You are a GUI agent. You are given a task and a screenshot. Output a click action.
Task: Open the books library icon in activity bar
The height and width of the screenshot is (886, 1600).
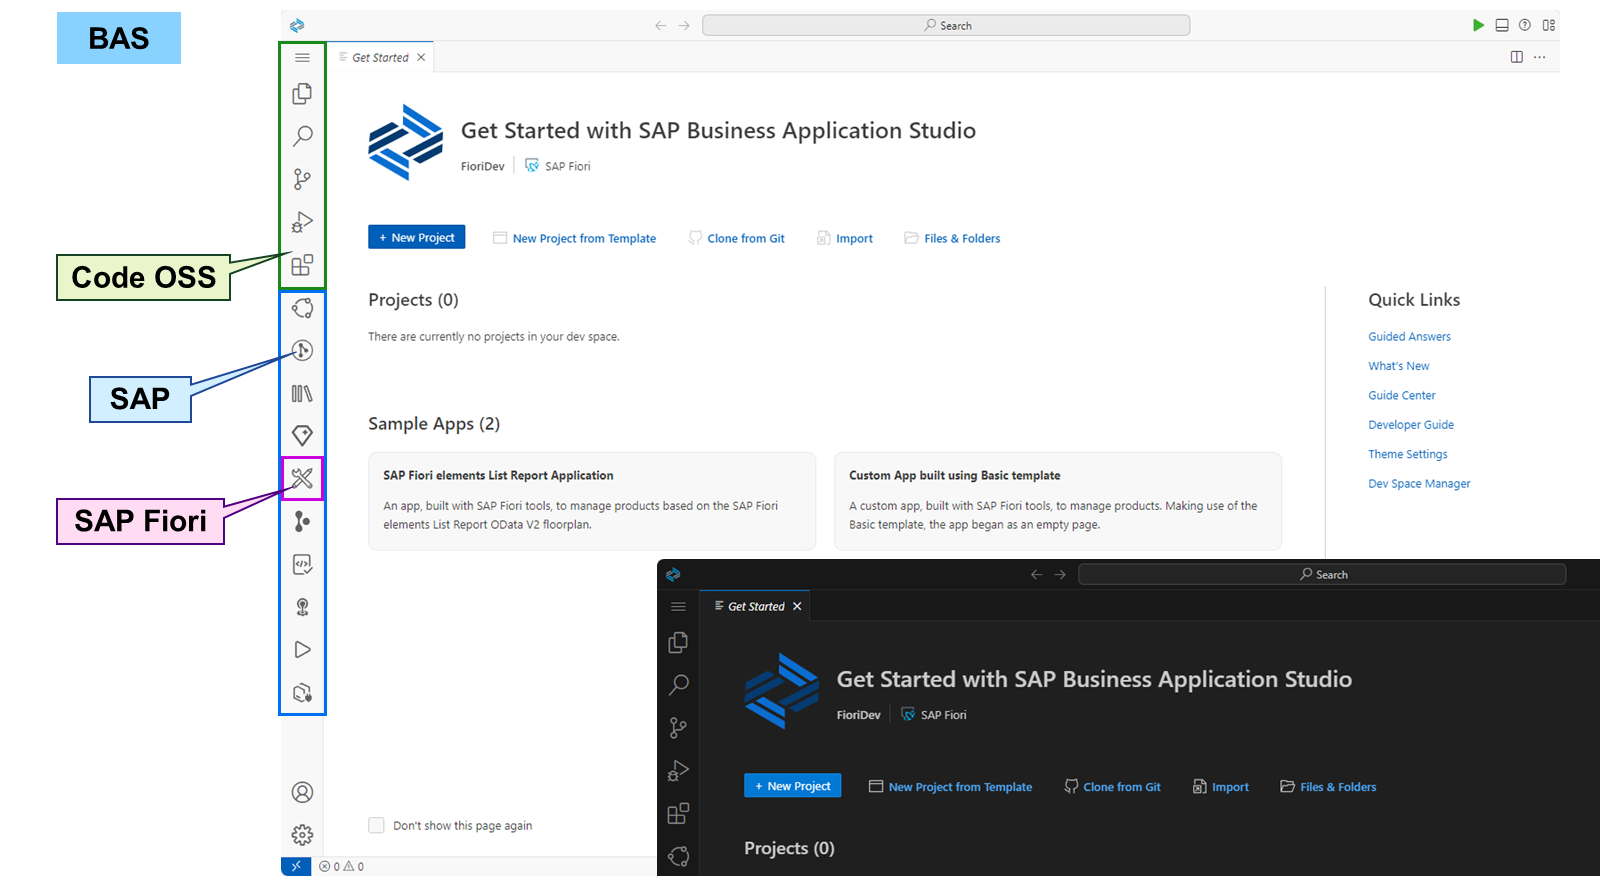pyautogui.click(x=302, y=394)
